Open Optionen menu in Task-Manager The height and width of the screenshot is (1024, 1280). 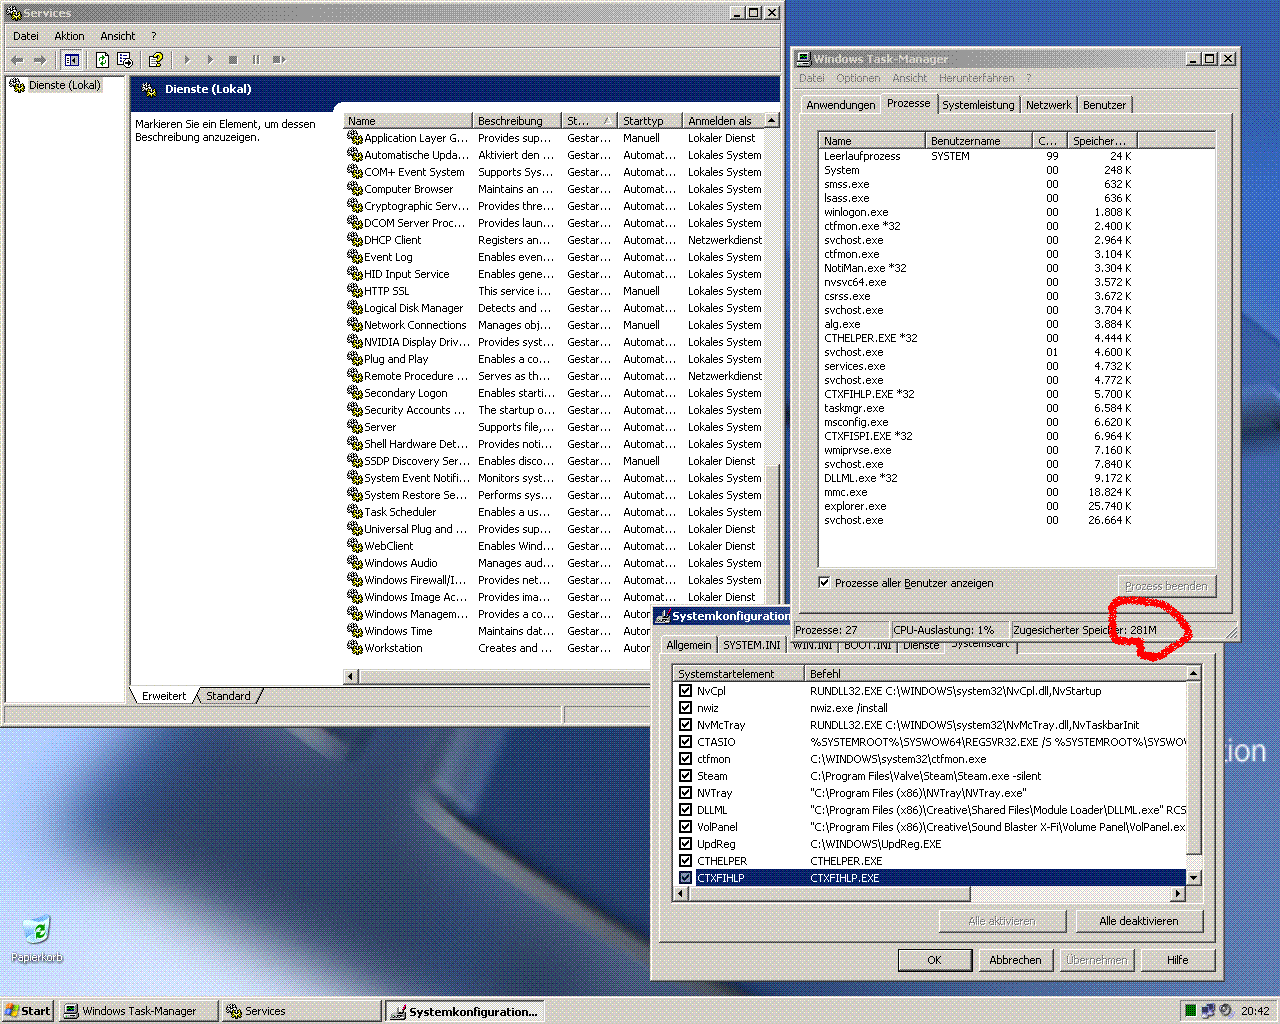click(858, 78)
